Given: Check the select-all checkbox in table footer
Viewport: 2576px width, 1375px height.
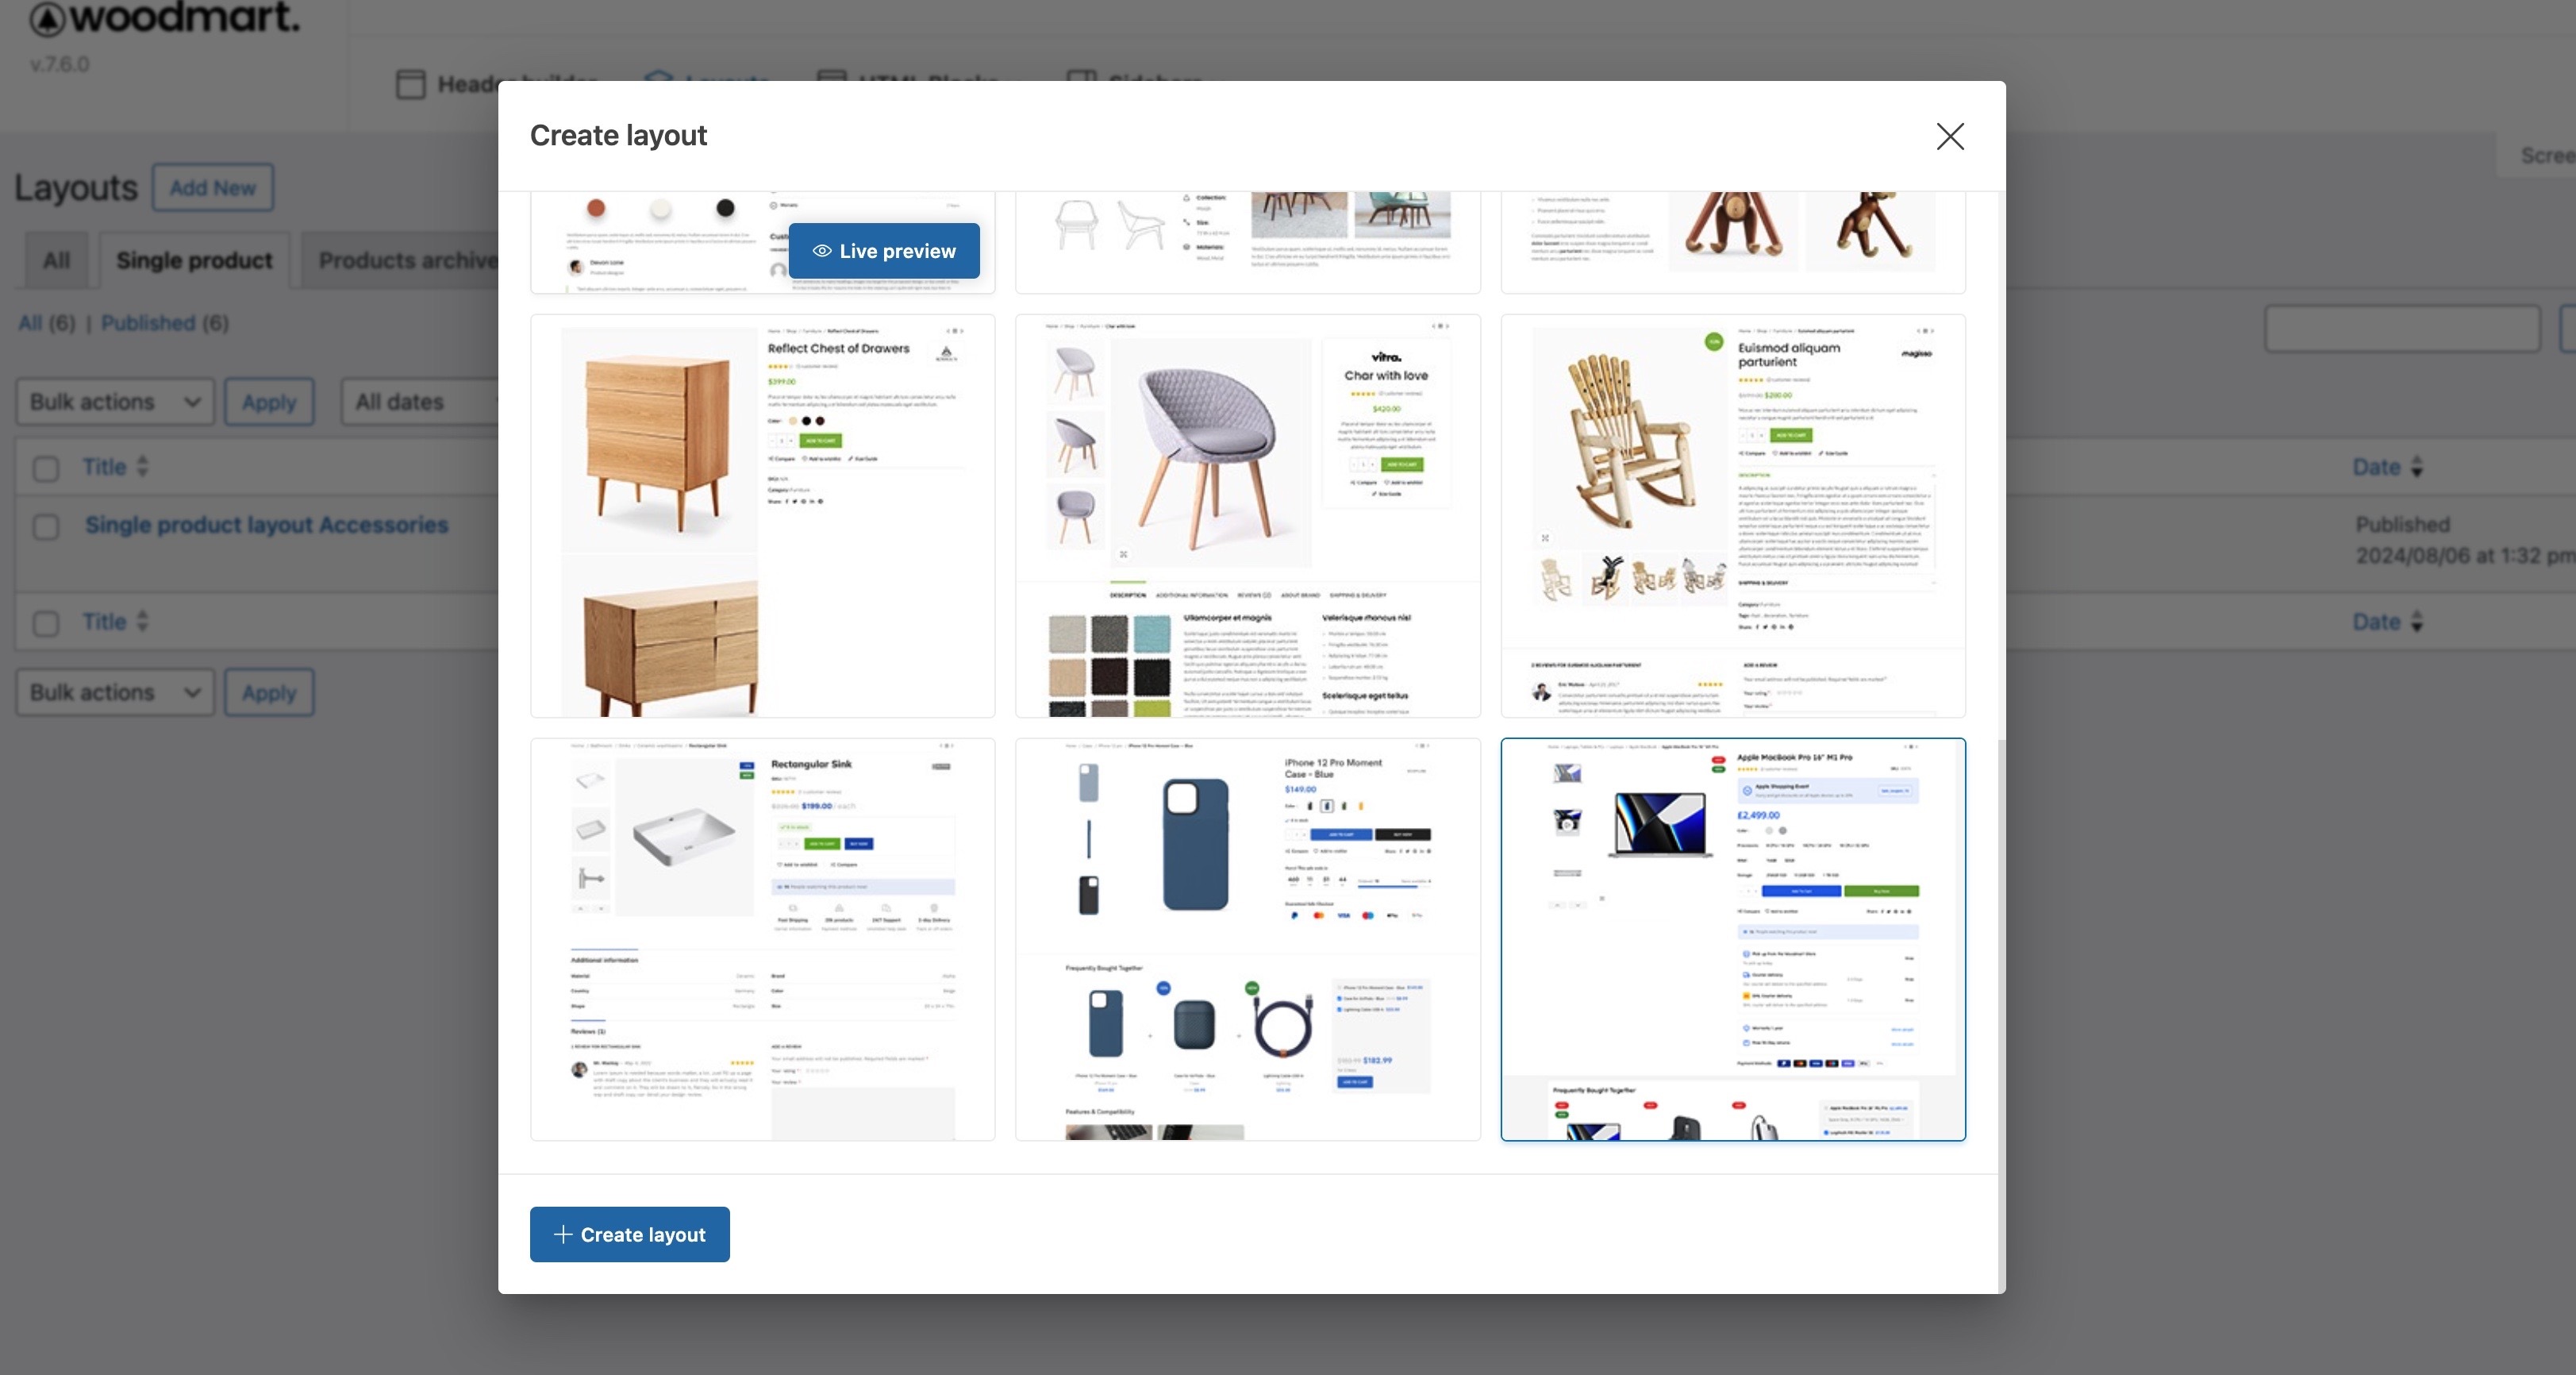Looking at the screenshot, I should pos(46,623).
